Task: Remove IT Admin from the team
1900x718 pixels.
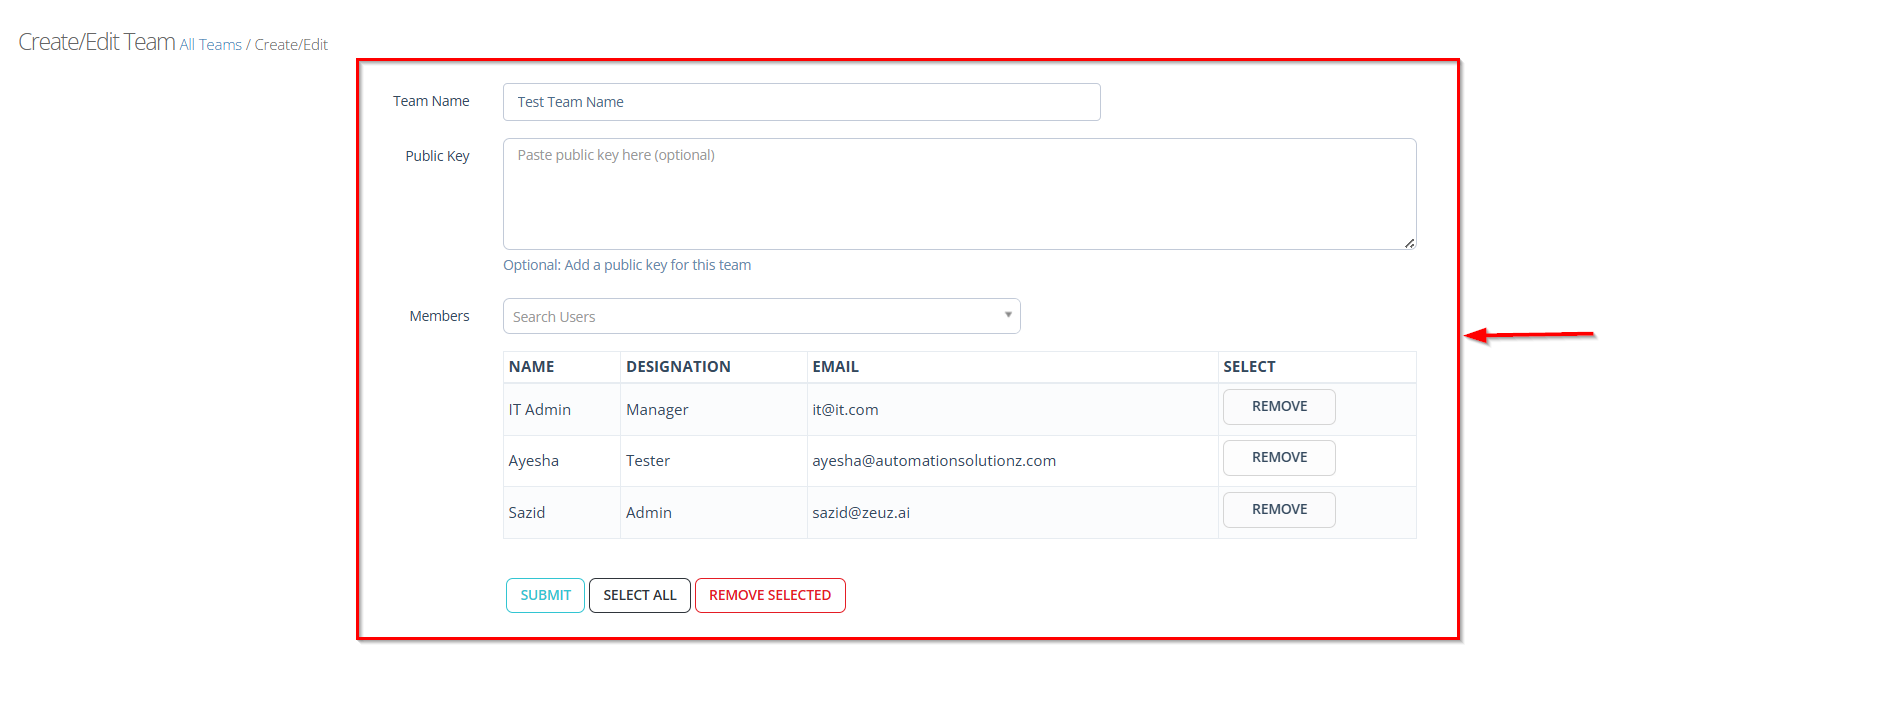Action: [1278, 407]
